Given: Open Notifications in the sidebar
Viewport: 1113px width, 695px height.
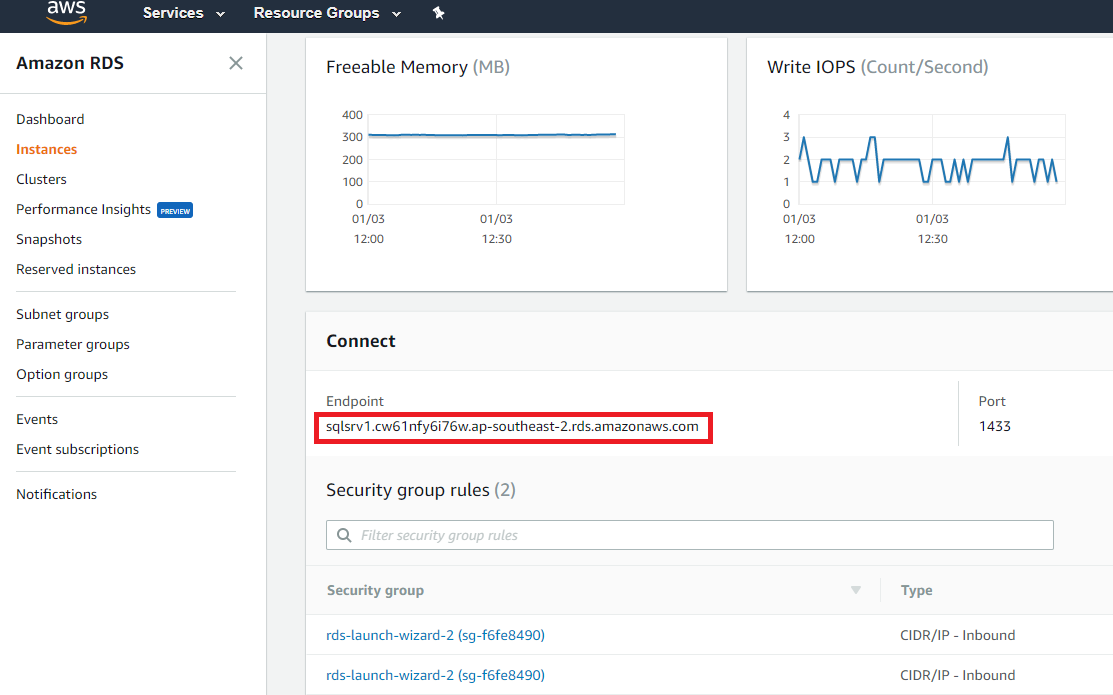Looking at the screenshot, I should 57,494.
